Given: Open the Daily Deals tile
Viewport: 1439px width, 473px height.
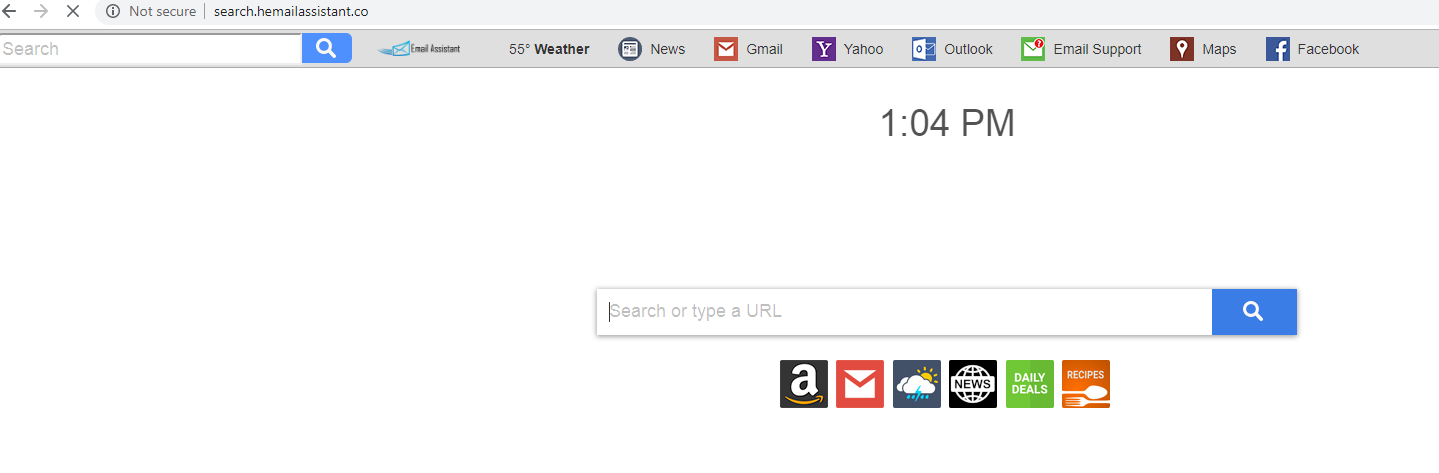Looking at the screenshot, I should coord(1030,384).
